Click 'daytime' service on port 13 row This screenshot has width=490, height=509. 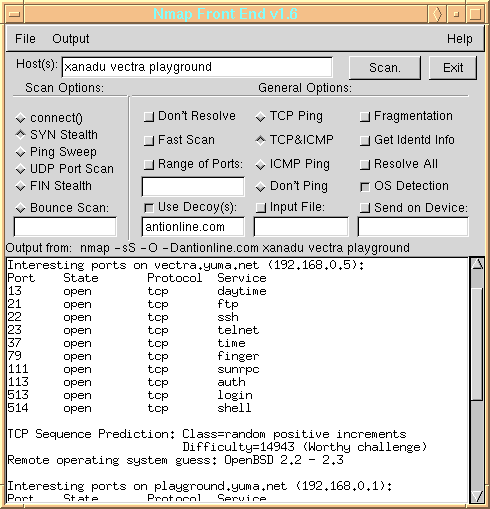[x=242, y=291]
